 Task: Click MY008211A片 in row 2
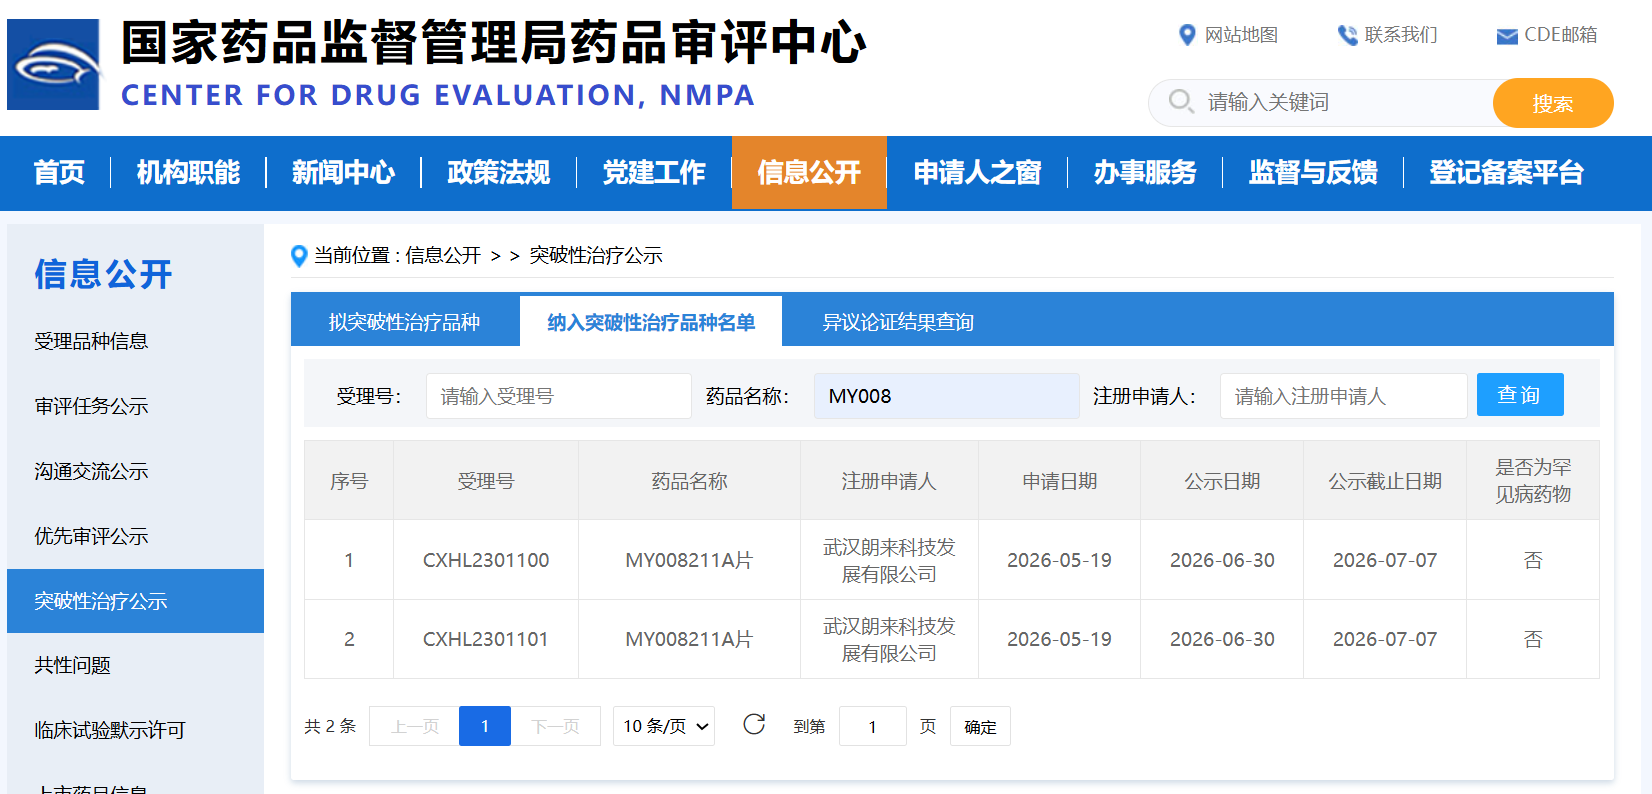tap(689, 639)
